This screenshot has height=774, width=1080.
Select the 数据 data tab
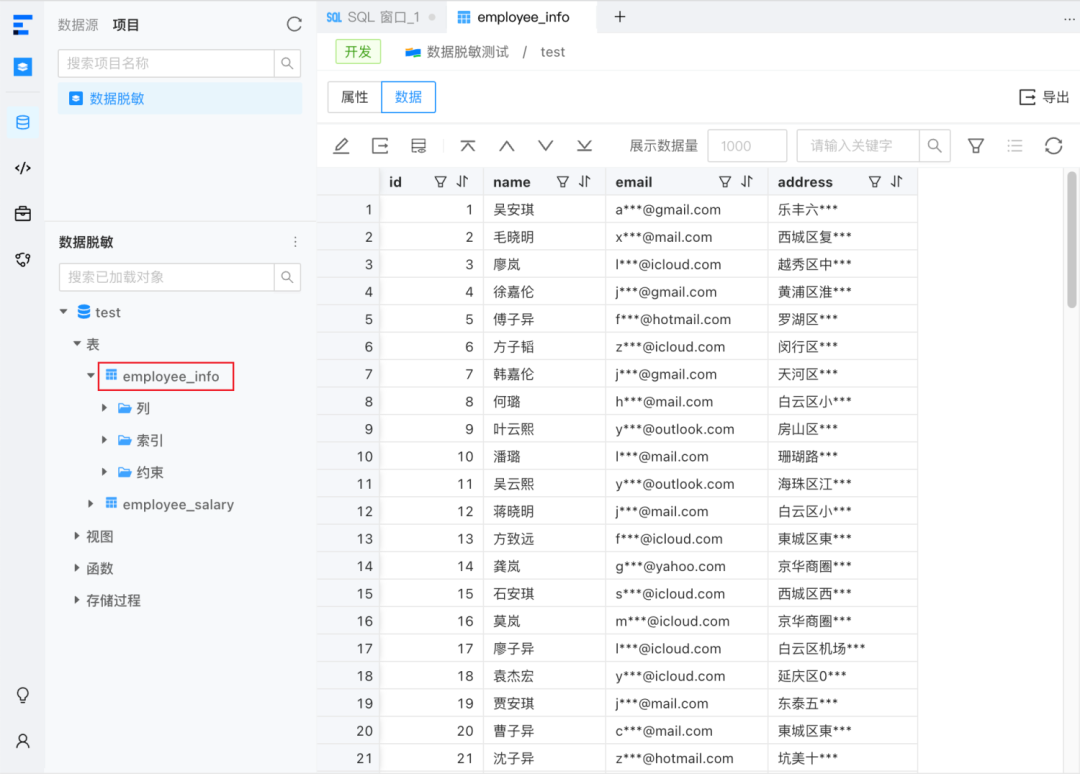408,97
